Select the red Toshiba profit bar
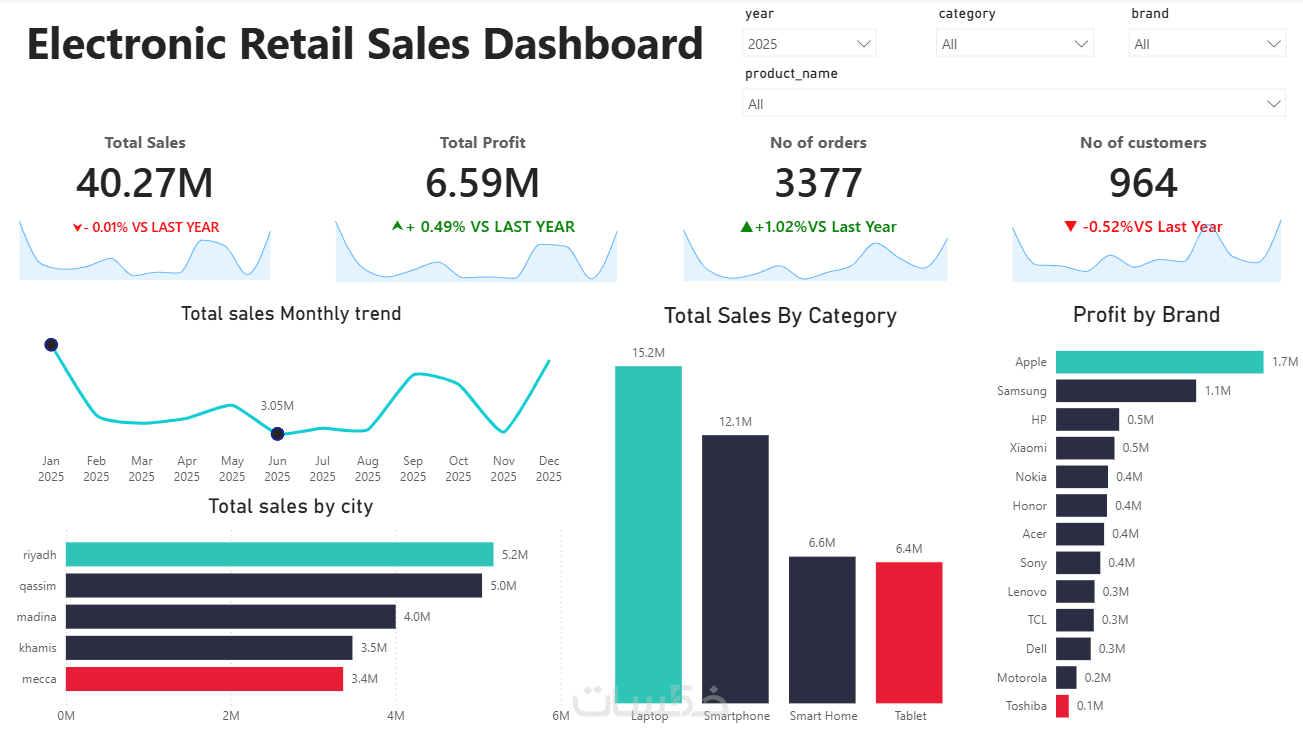The width and height of the screenshot is (1303, 732). 1062,706
